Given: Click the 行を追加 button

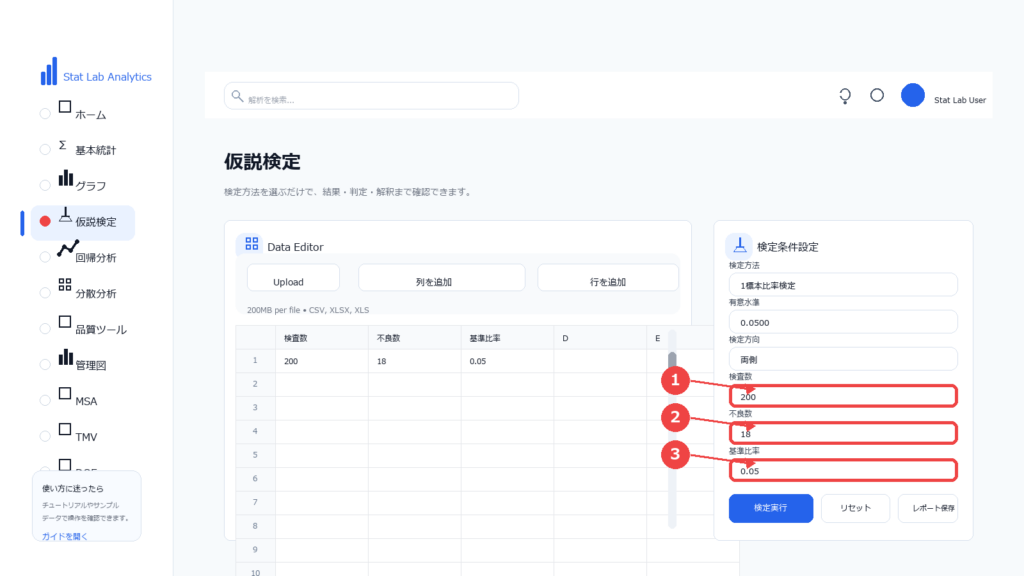Looking at the screenshot, I should 608,278.
